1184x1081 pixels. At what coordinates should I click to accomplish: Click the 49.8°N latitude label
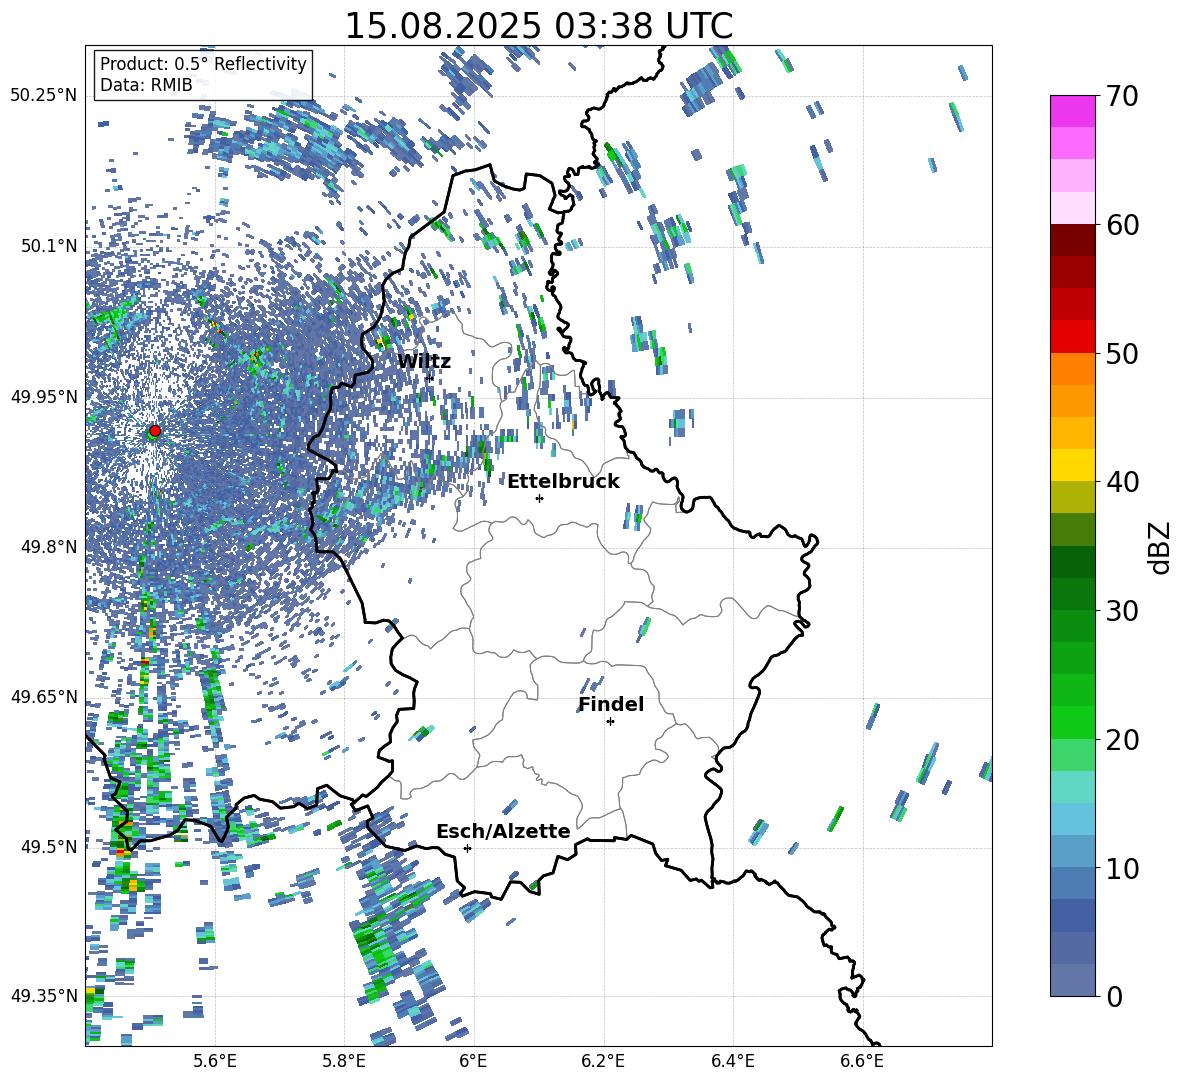pyautogui.click(x=49, y=547)
